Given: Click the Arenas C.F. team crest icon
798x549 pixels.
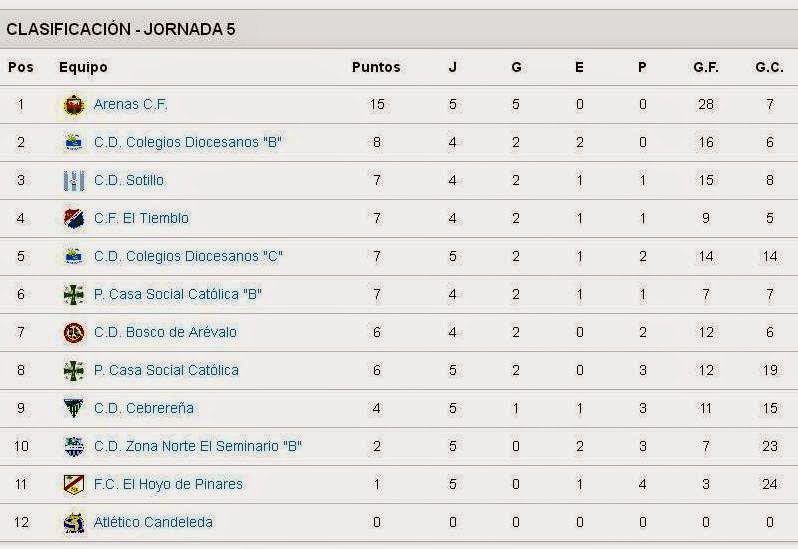Looking at the screenshot, I should point(74,105).
